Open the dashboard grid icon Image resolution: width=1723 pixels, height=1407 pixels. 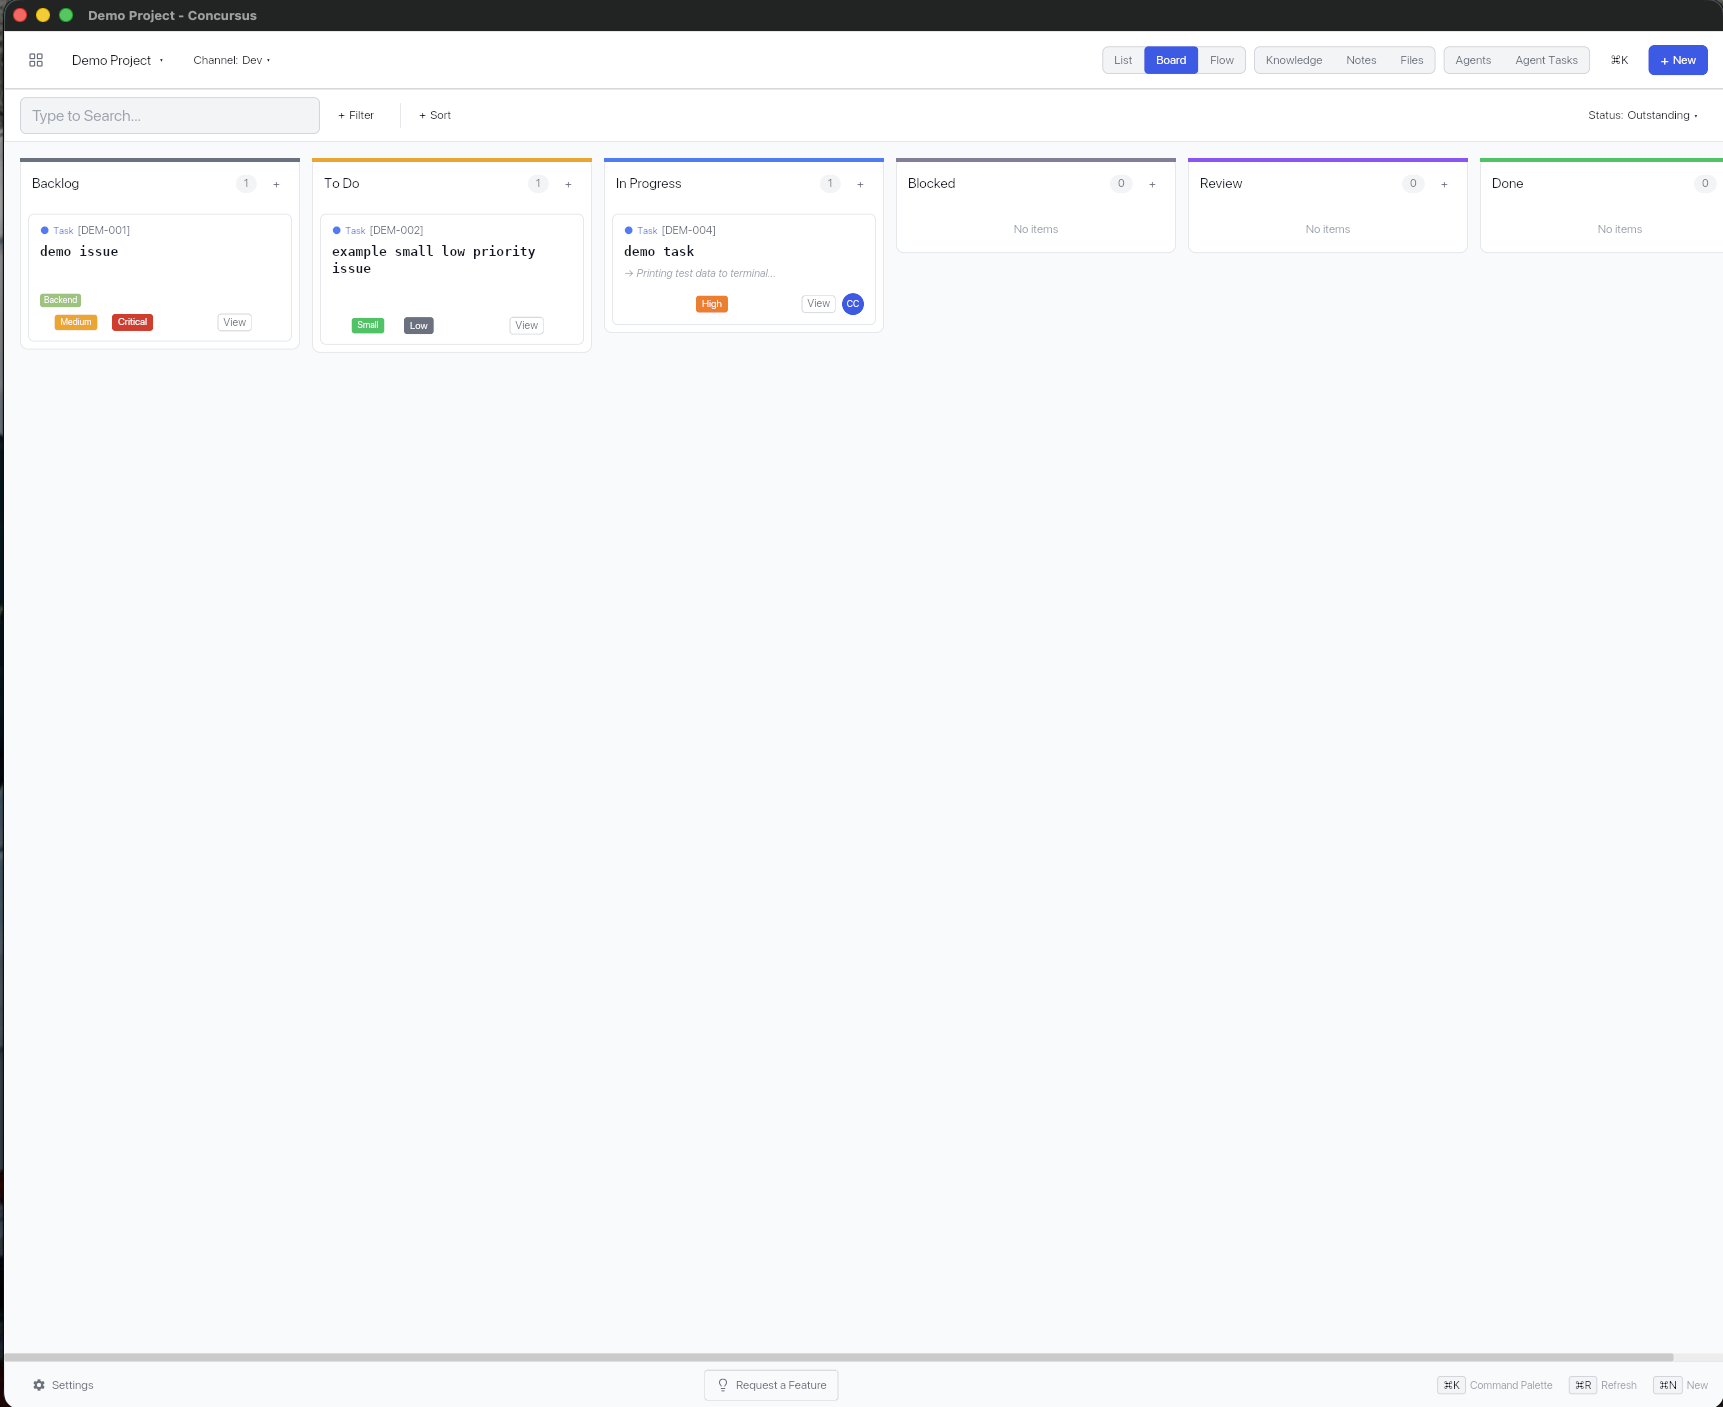36,60
